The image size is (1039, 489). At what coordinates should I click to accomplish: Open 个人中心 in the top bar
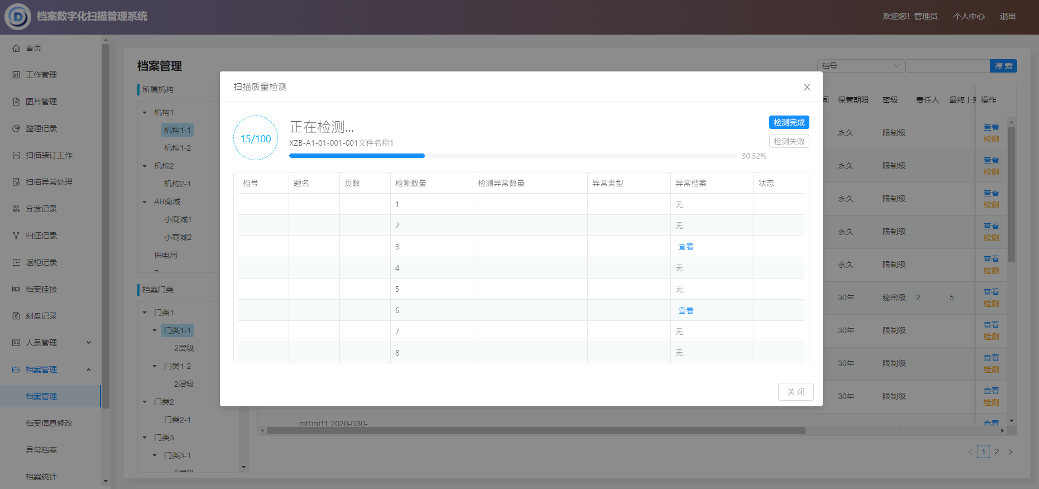[x=968, y=17]
